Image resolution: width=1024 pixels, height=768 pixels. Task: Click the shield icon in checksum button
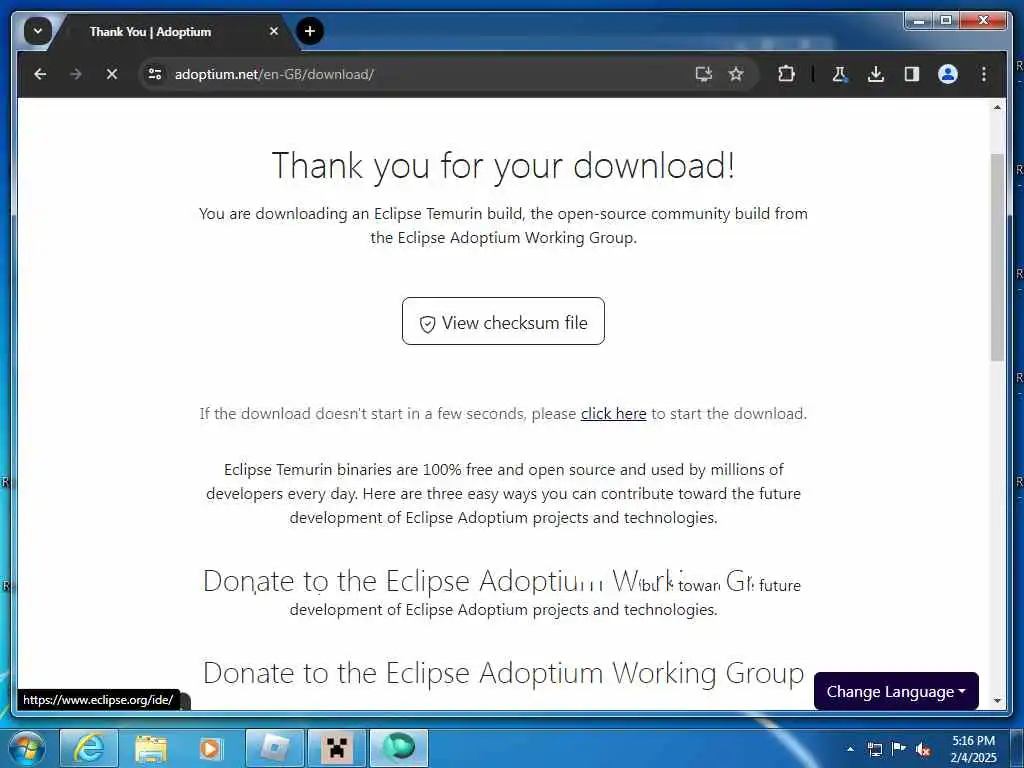point(427,325)
